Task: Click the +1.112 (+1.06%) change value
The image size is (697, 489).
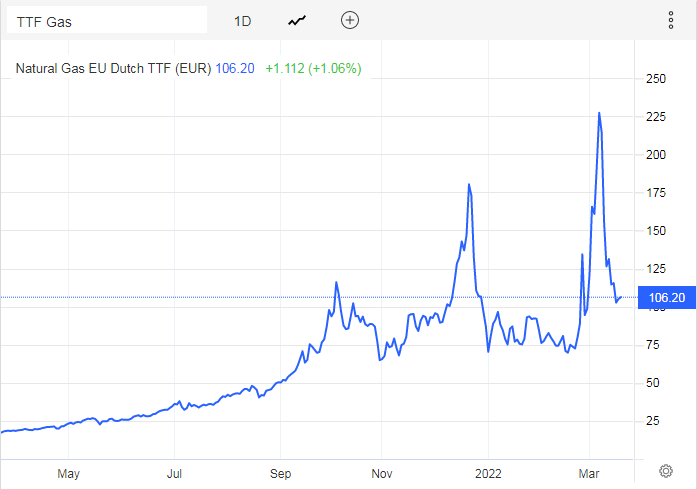Action: [x=313, y=68]
